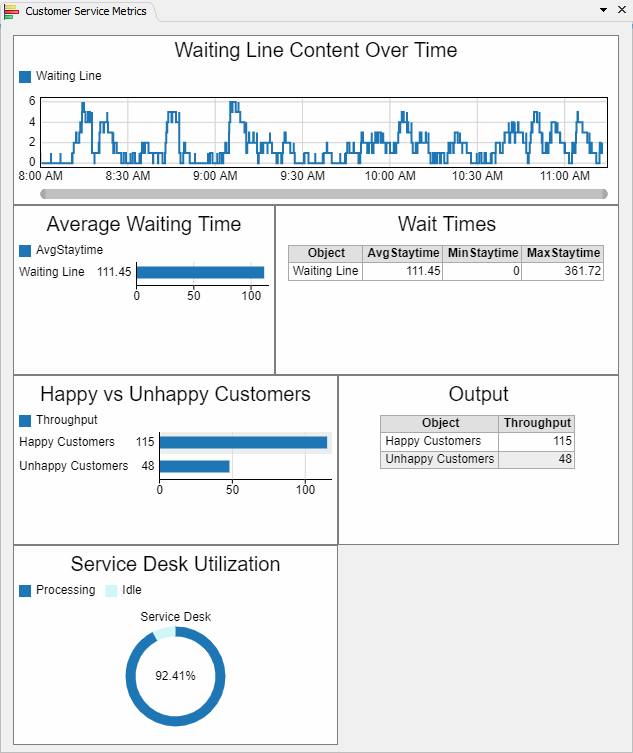Viewport: 633px width, 753px height.
Task: Toggle the AvgStaytime legend swatch
Action: (x=25, y=250)
